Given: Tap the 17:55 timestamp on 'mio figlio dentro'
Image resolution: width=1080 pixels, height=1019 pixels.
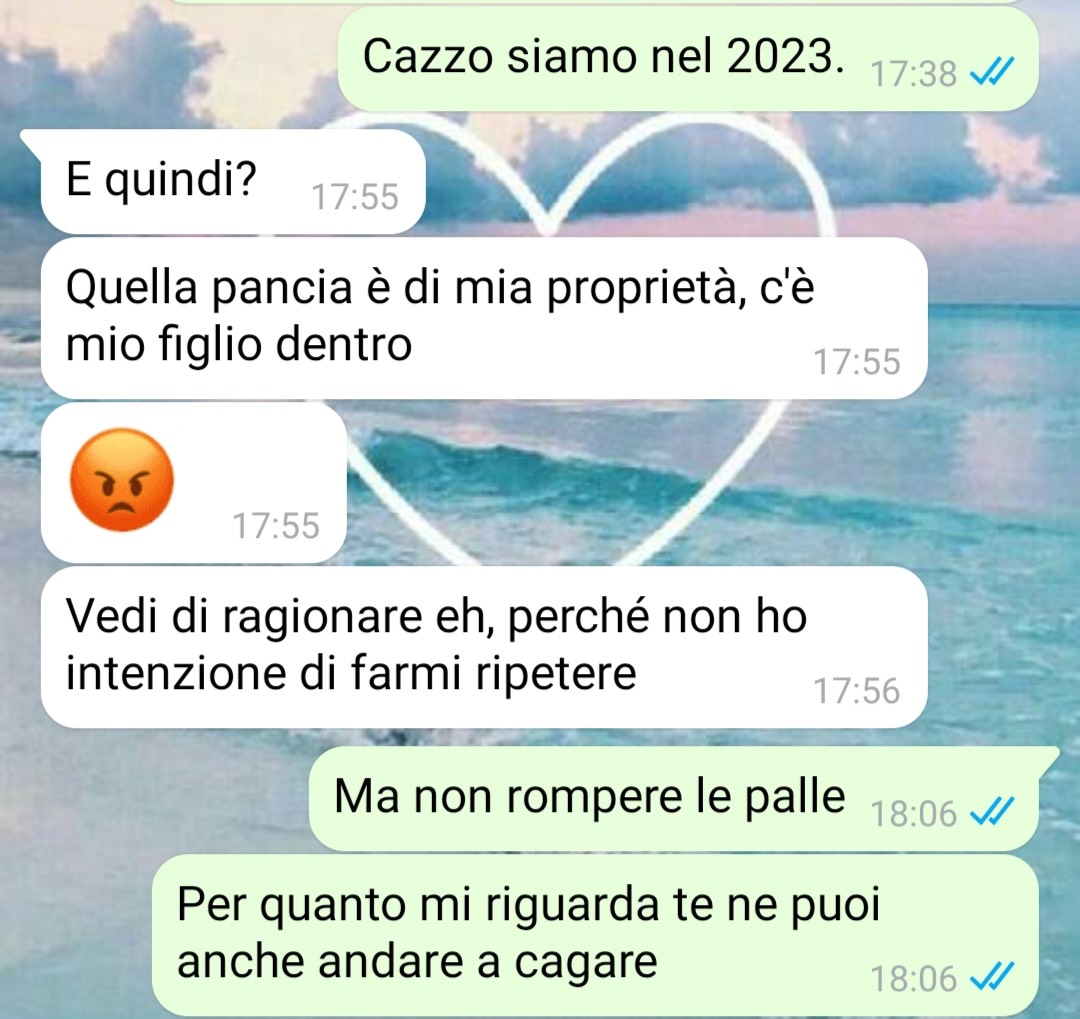Looking at the screenshot, I should click(857, 362).
